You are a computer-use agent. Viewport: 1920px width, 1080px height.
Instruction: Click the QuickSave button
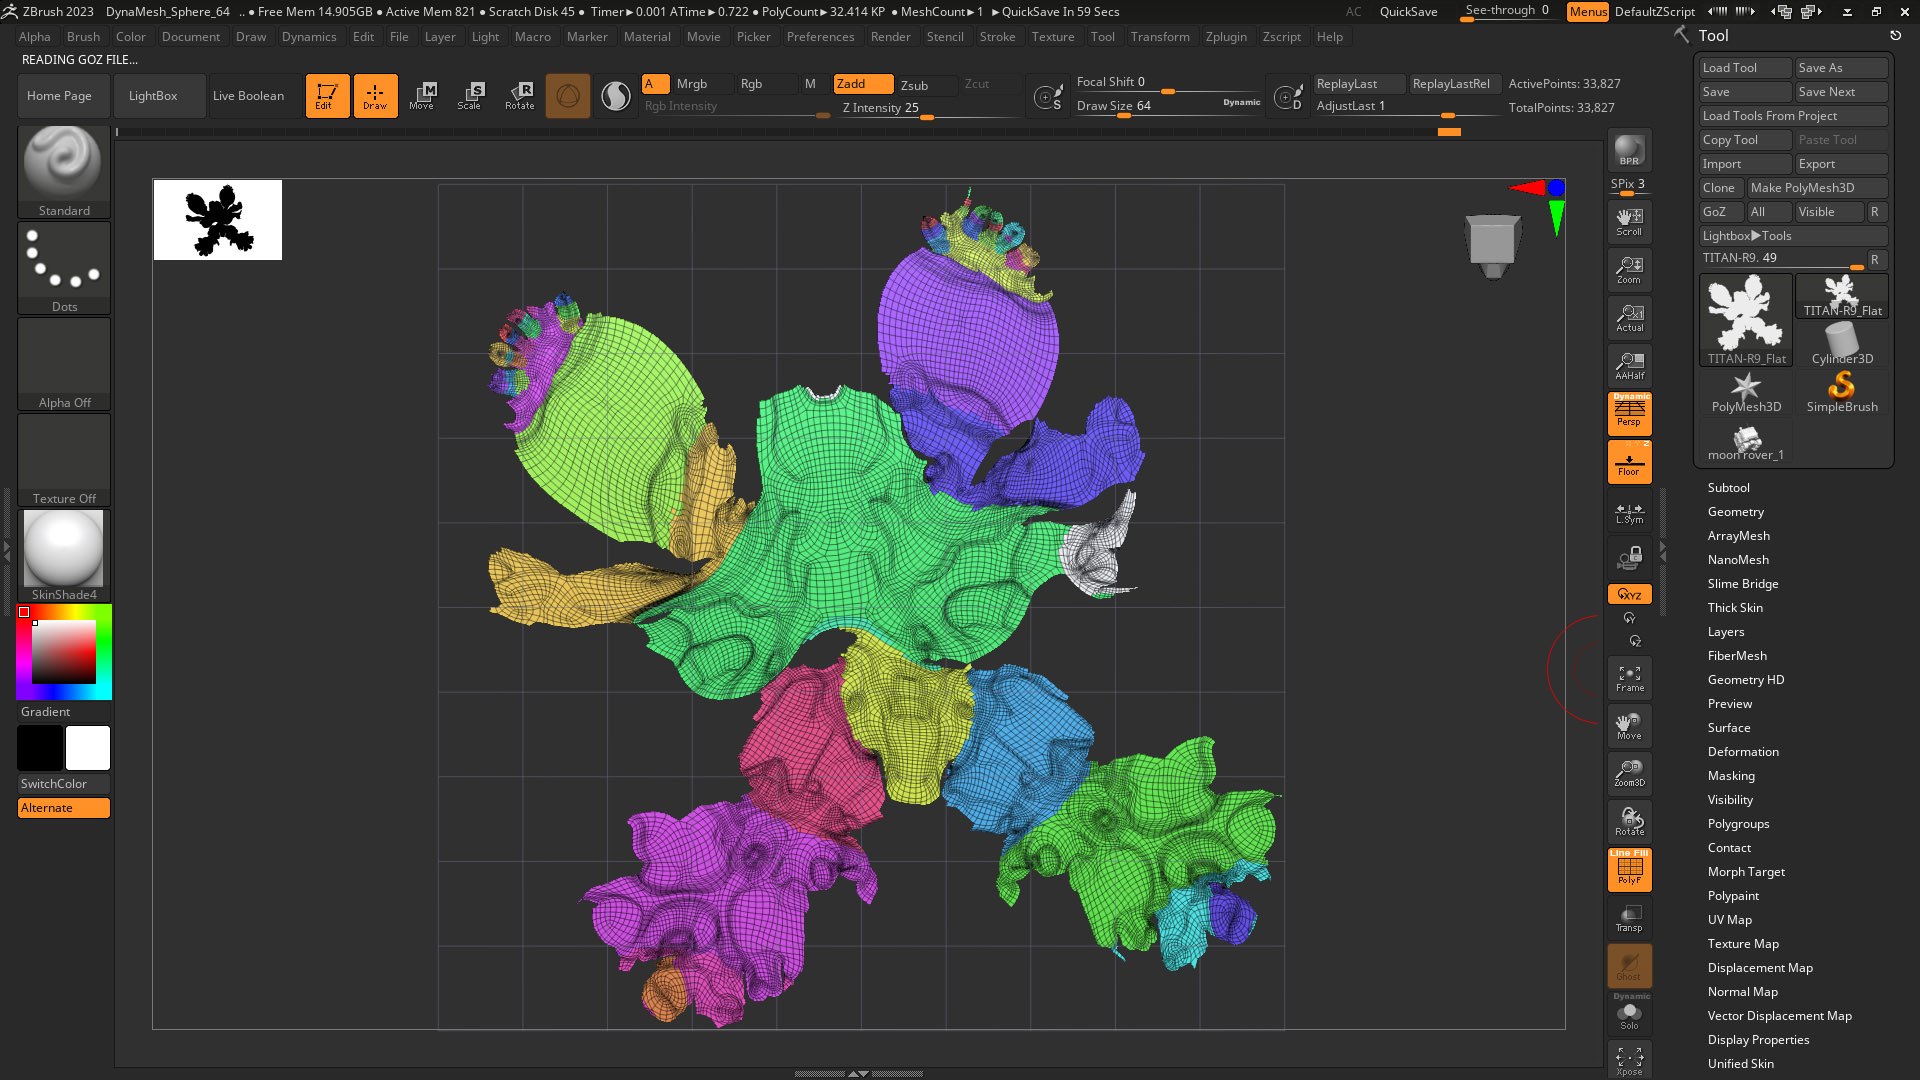click(x=1408, y=12)
